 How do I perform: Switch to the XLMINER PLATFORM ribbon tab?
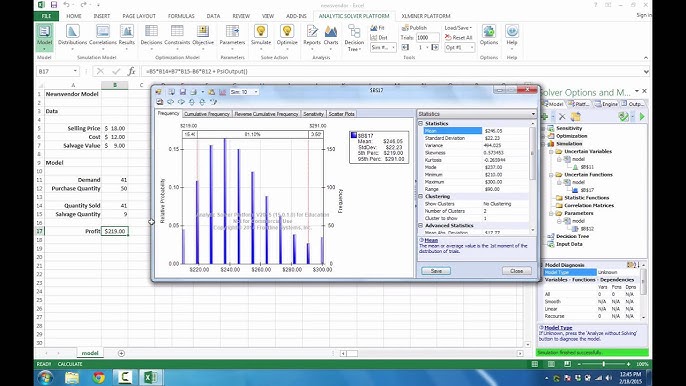tap(425, 16)
